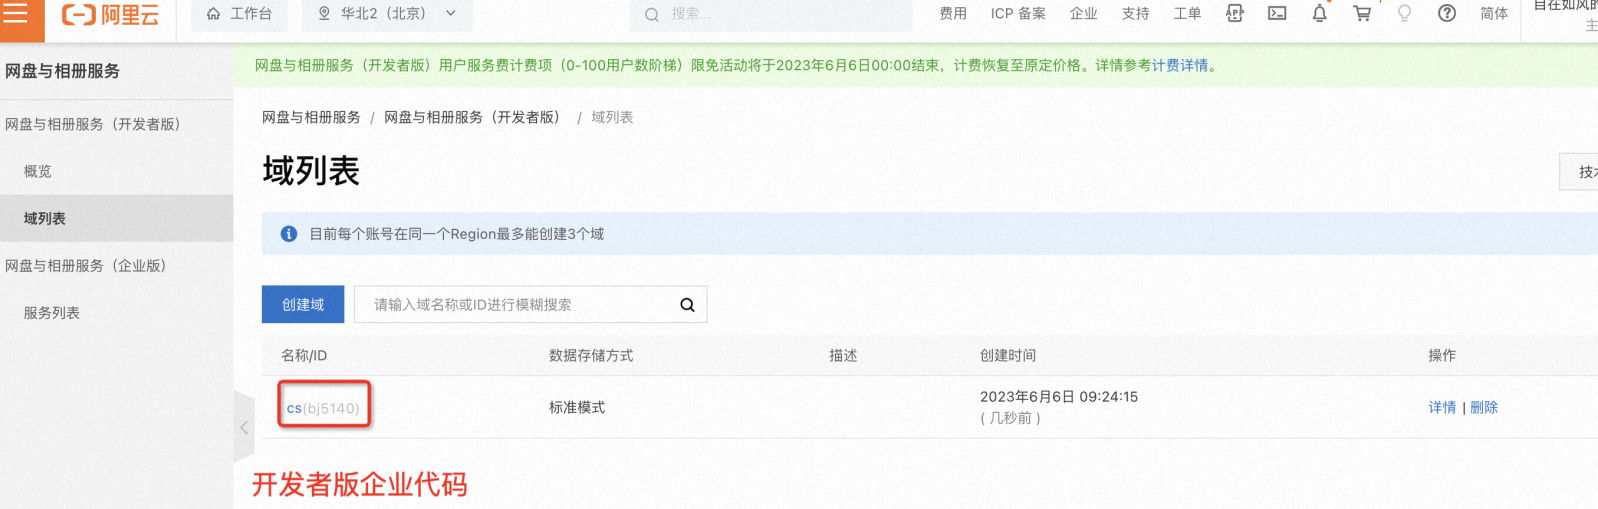Open the 企业 menu

1083,14
